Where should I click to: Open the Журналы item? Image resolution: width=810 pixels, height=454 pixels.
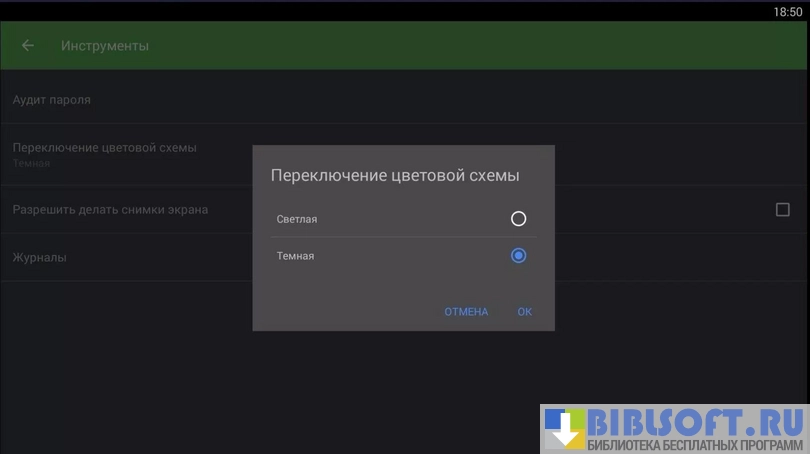40,258
